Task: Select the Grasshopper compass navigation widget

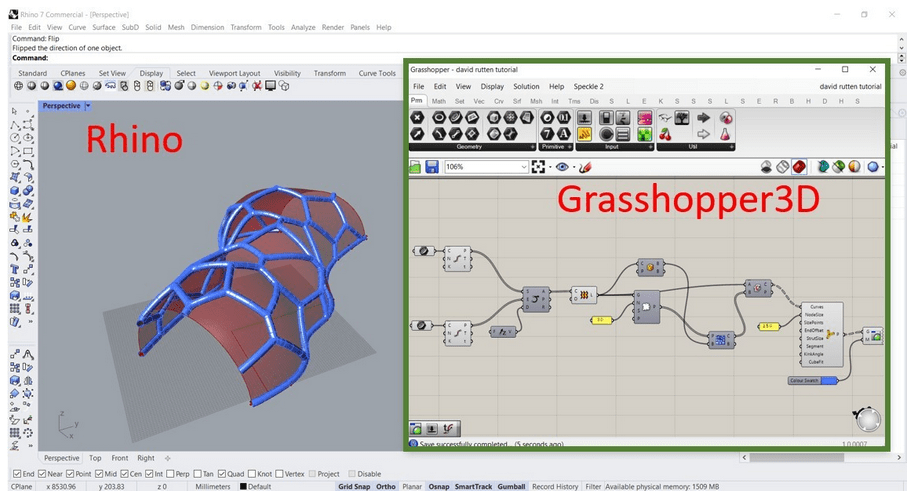Action: click(869, 419)
